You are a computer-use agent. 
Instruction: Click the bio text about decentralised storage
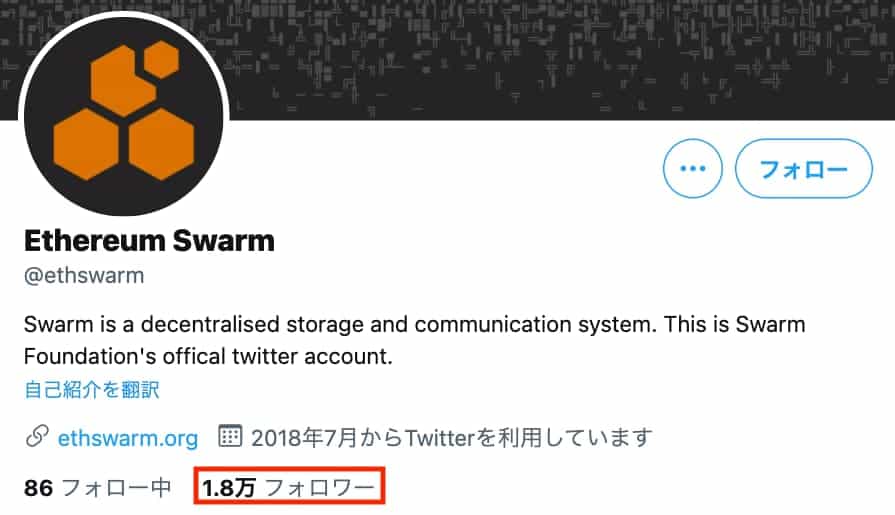click(x=414, y=340)
